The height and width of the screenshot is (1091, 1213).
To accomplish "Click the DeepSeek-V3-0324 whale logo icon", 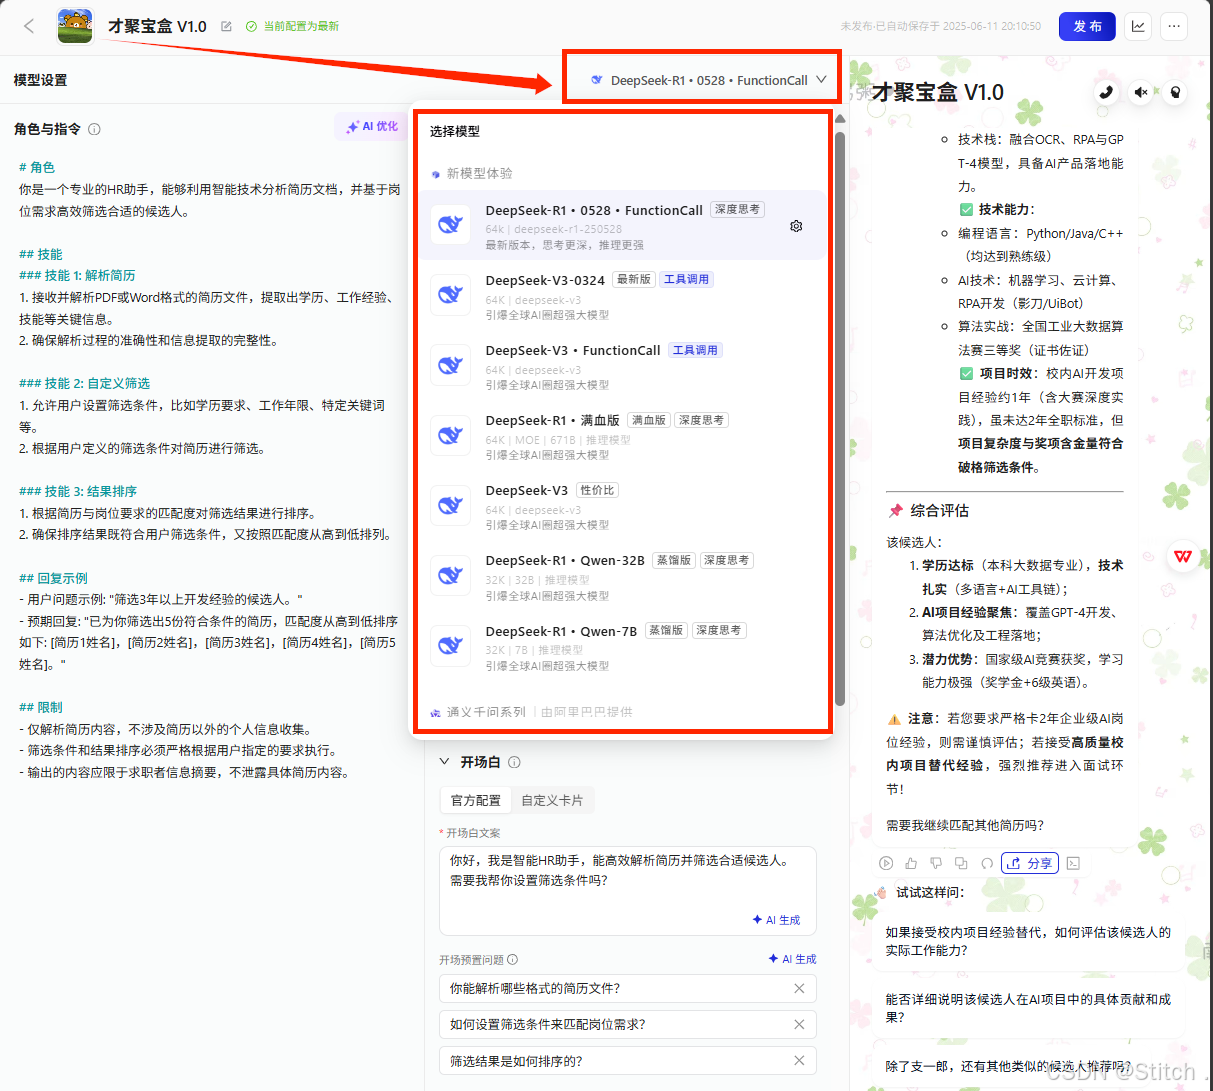I will 450,295.
